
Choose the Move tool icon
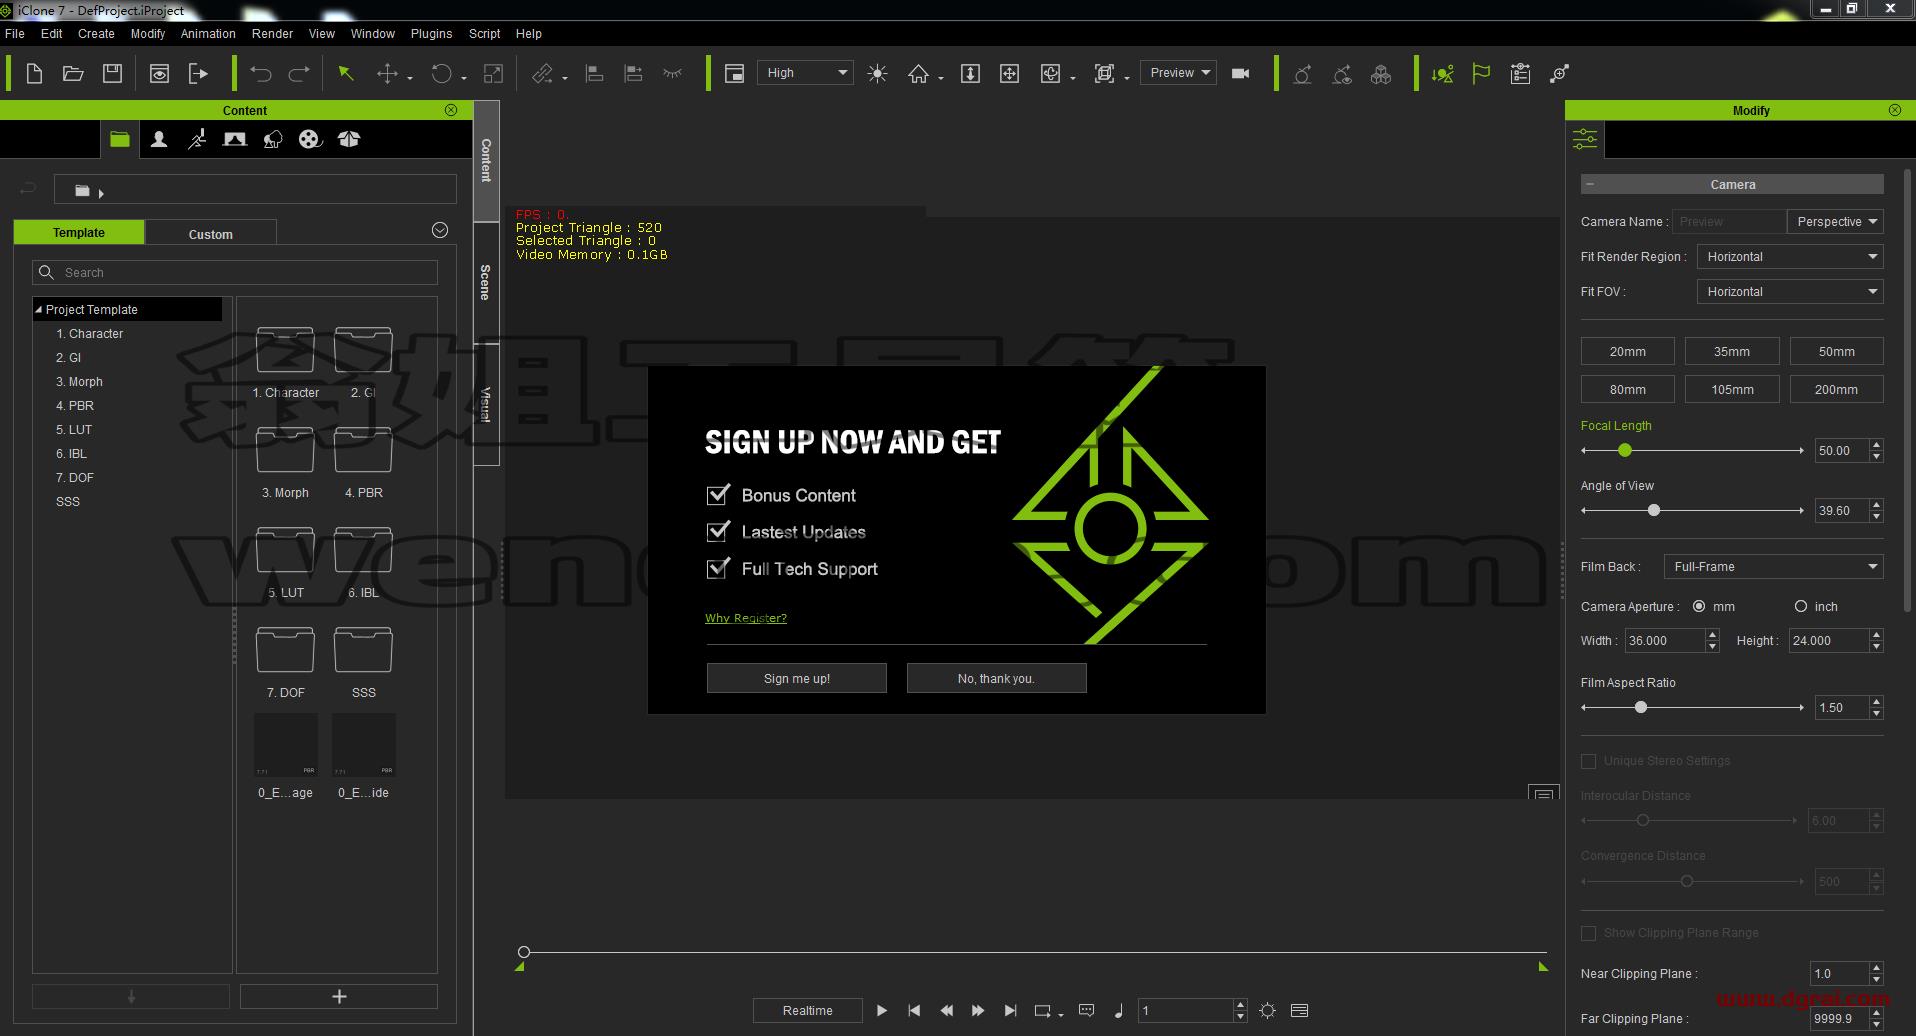(387, 73)
